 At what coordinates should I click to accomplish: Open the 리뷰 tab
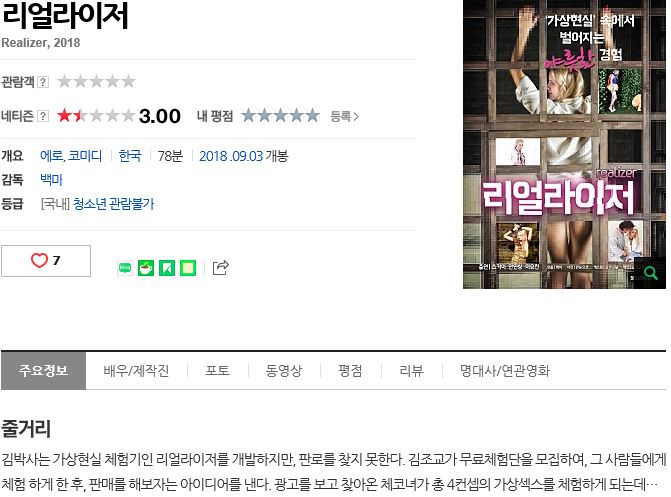[x=411, y=371]
